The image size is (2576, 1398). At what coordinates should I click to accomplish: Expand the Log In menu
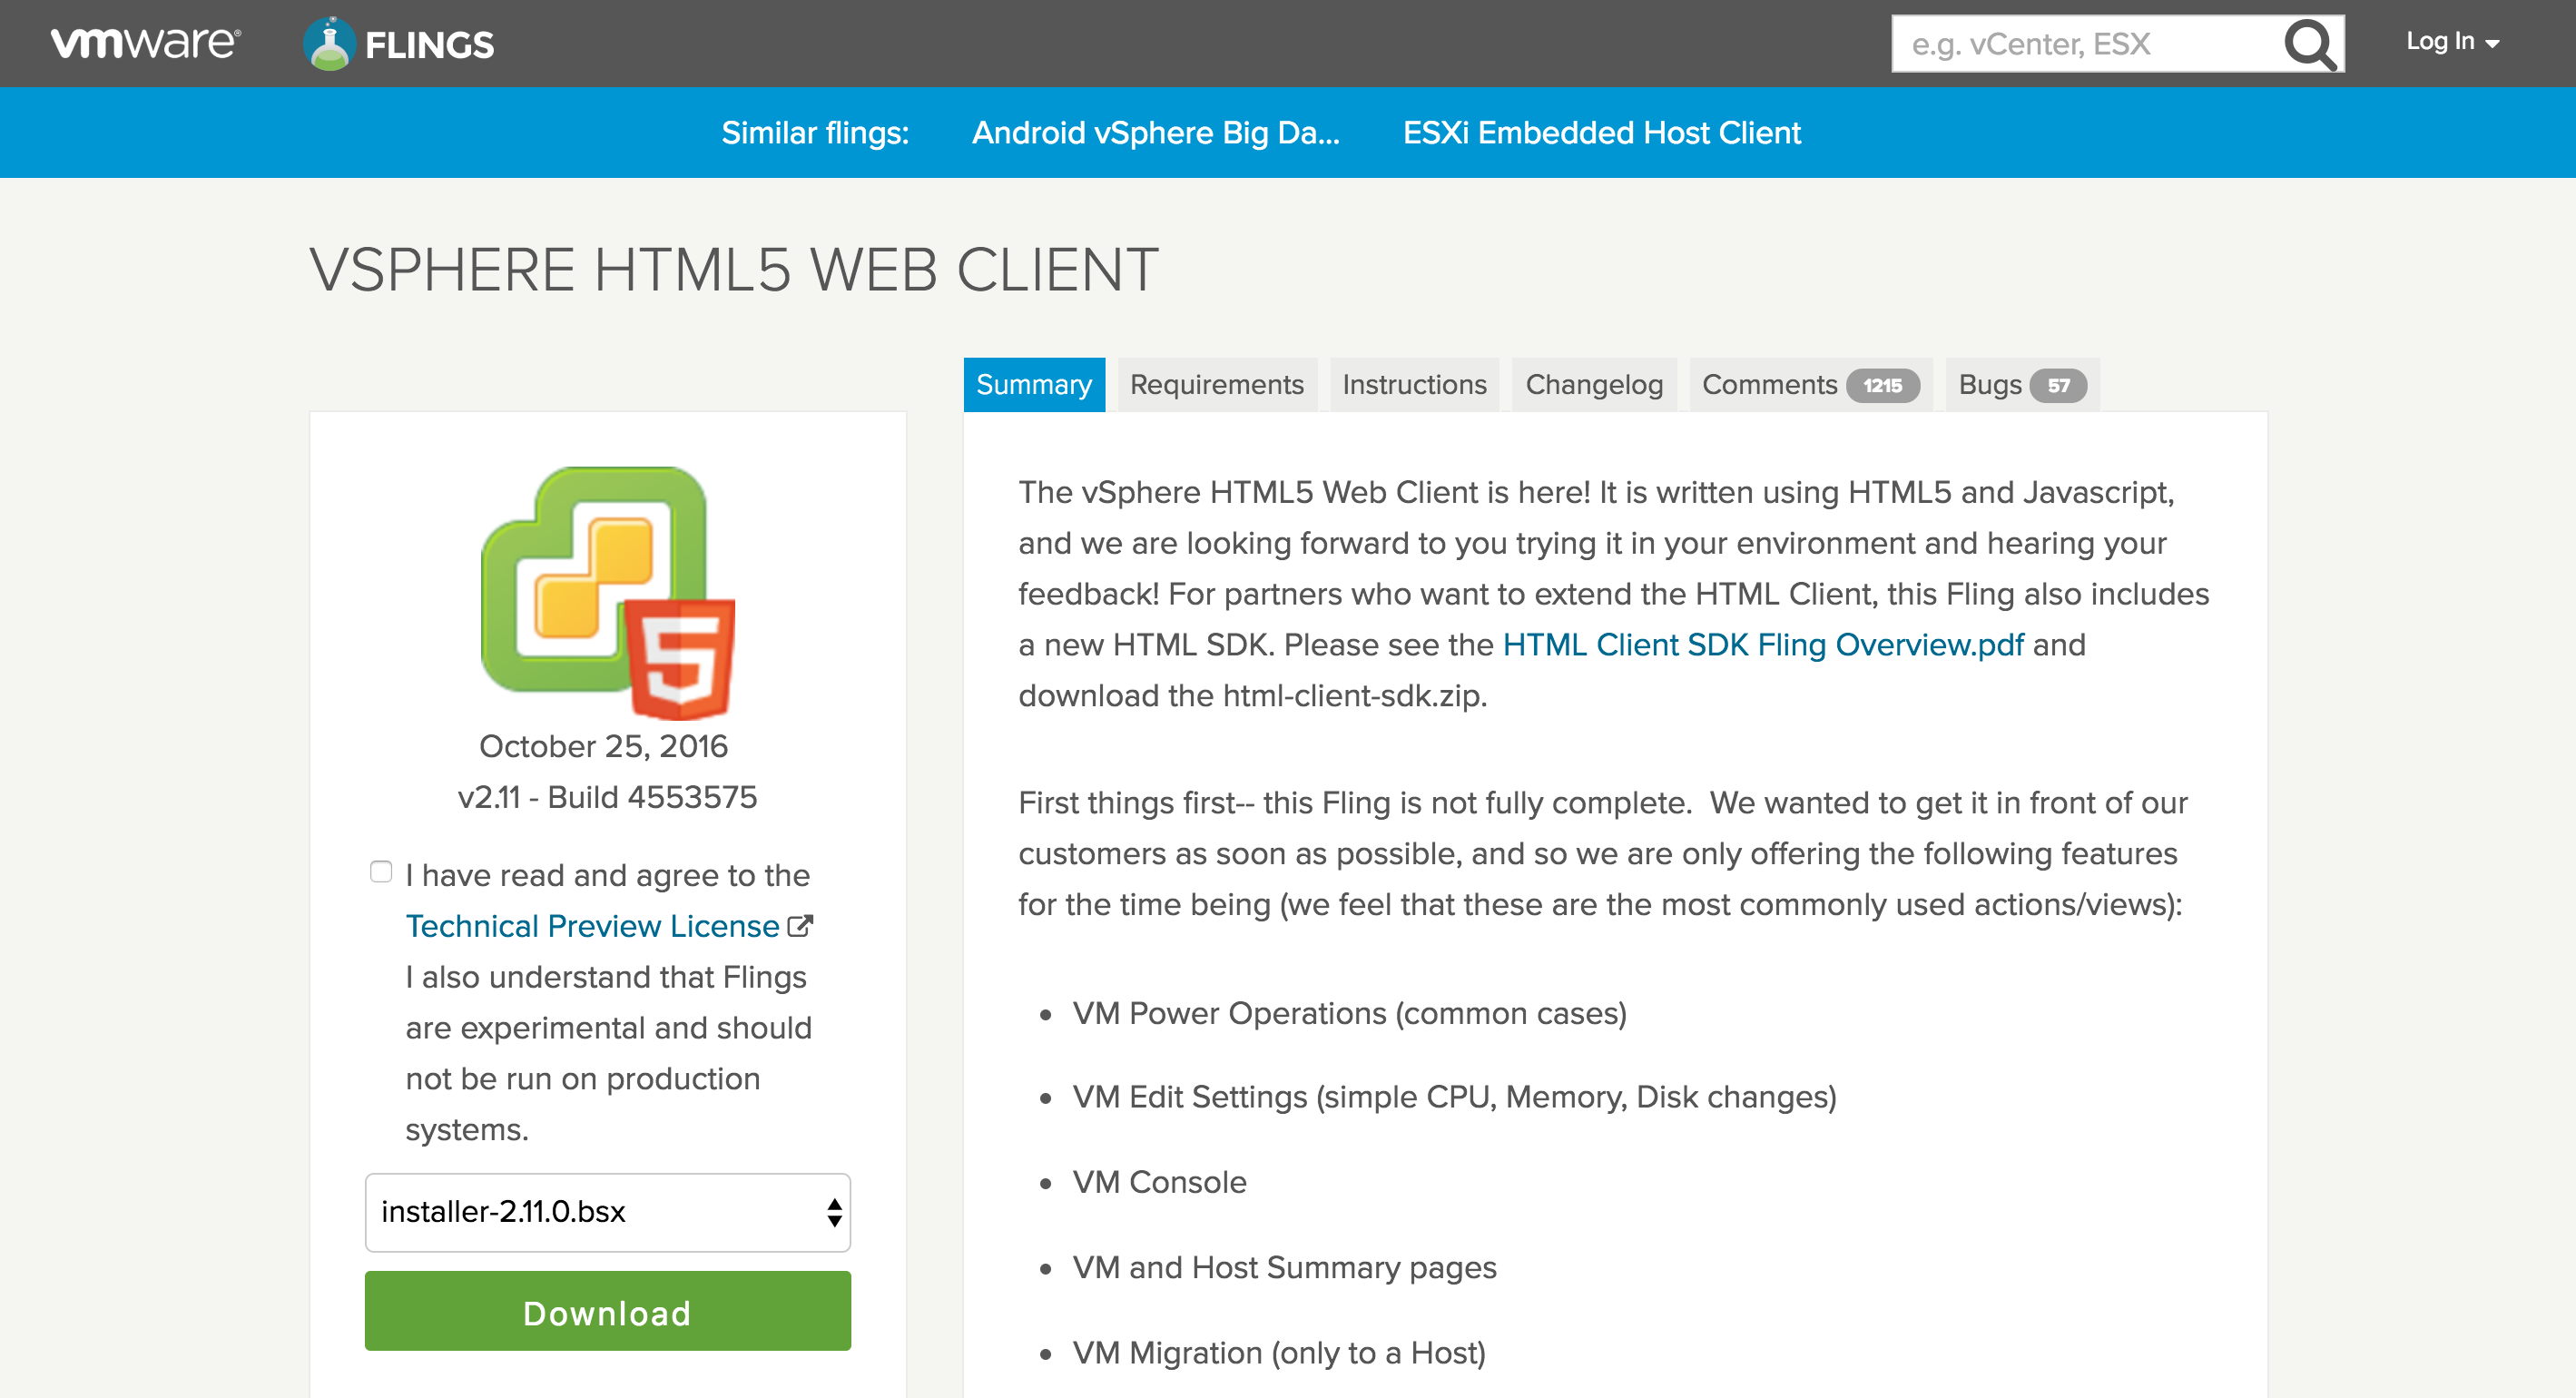point(2452,42)
